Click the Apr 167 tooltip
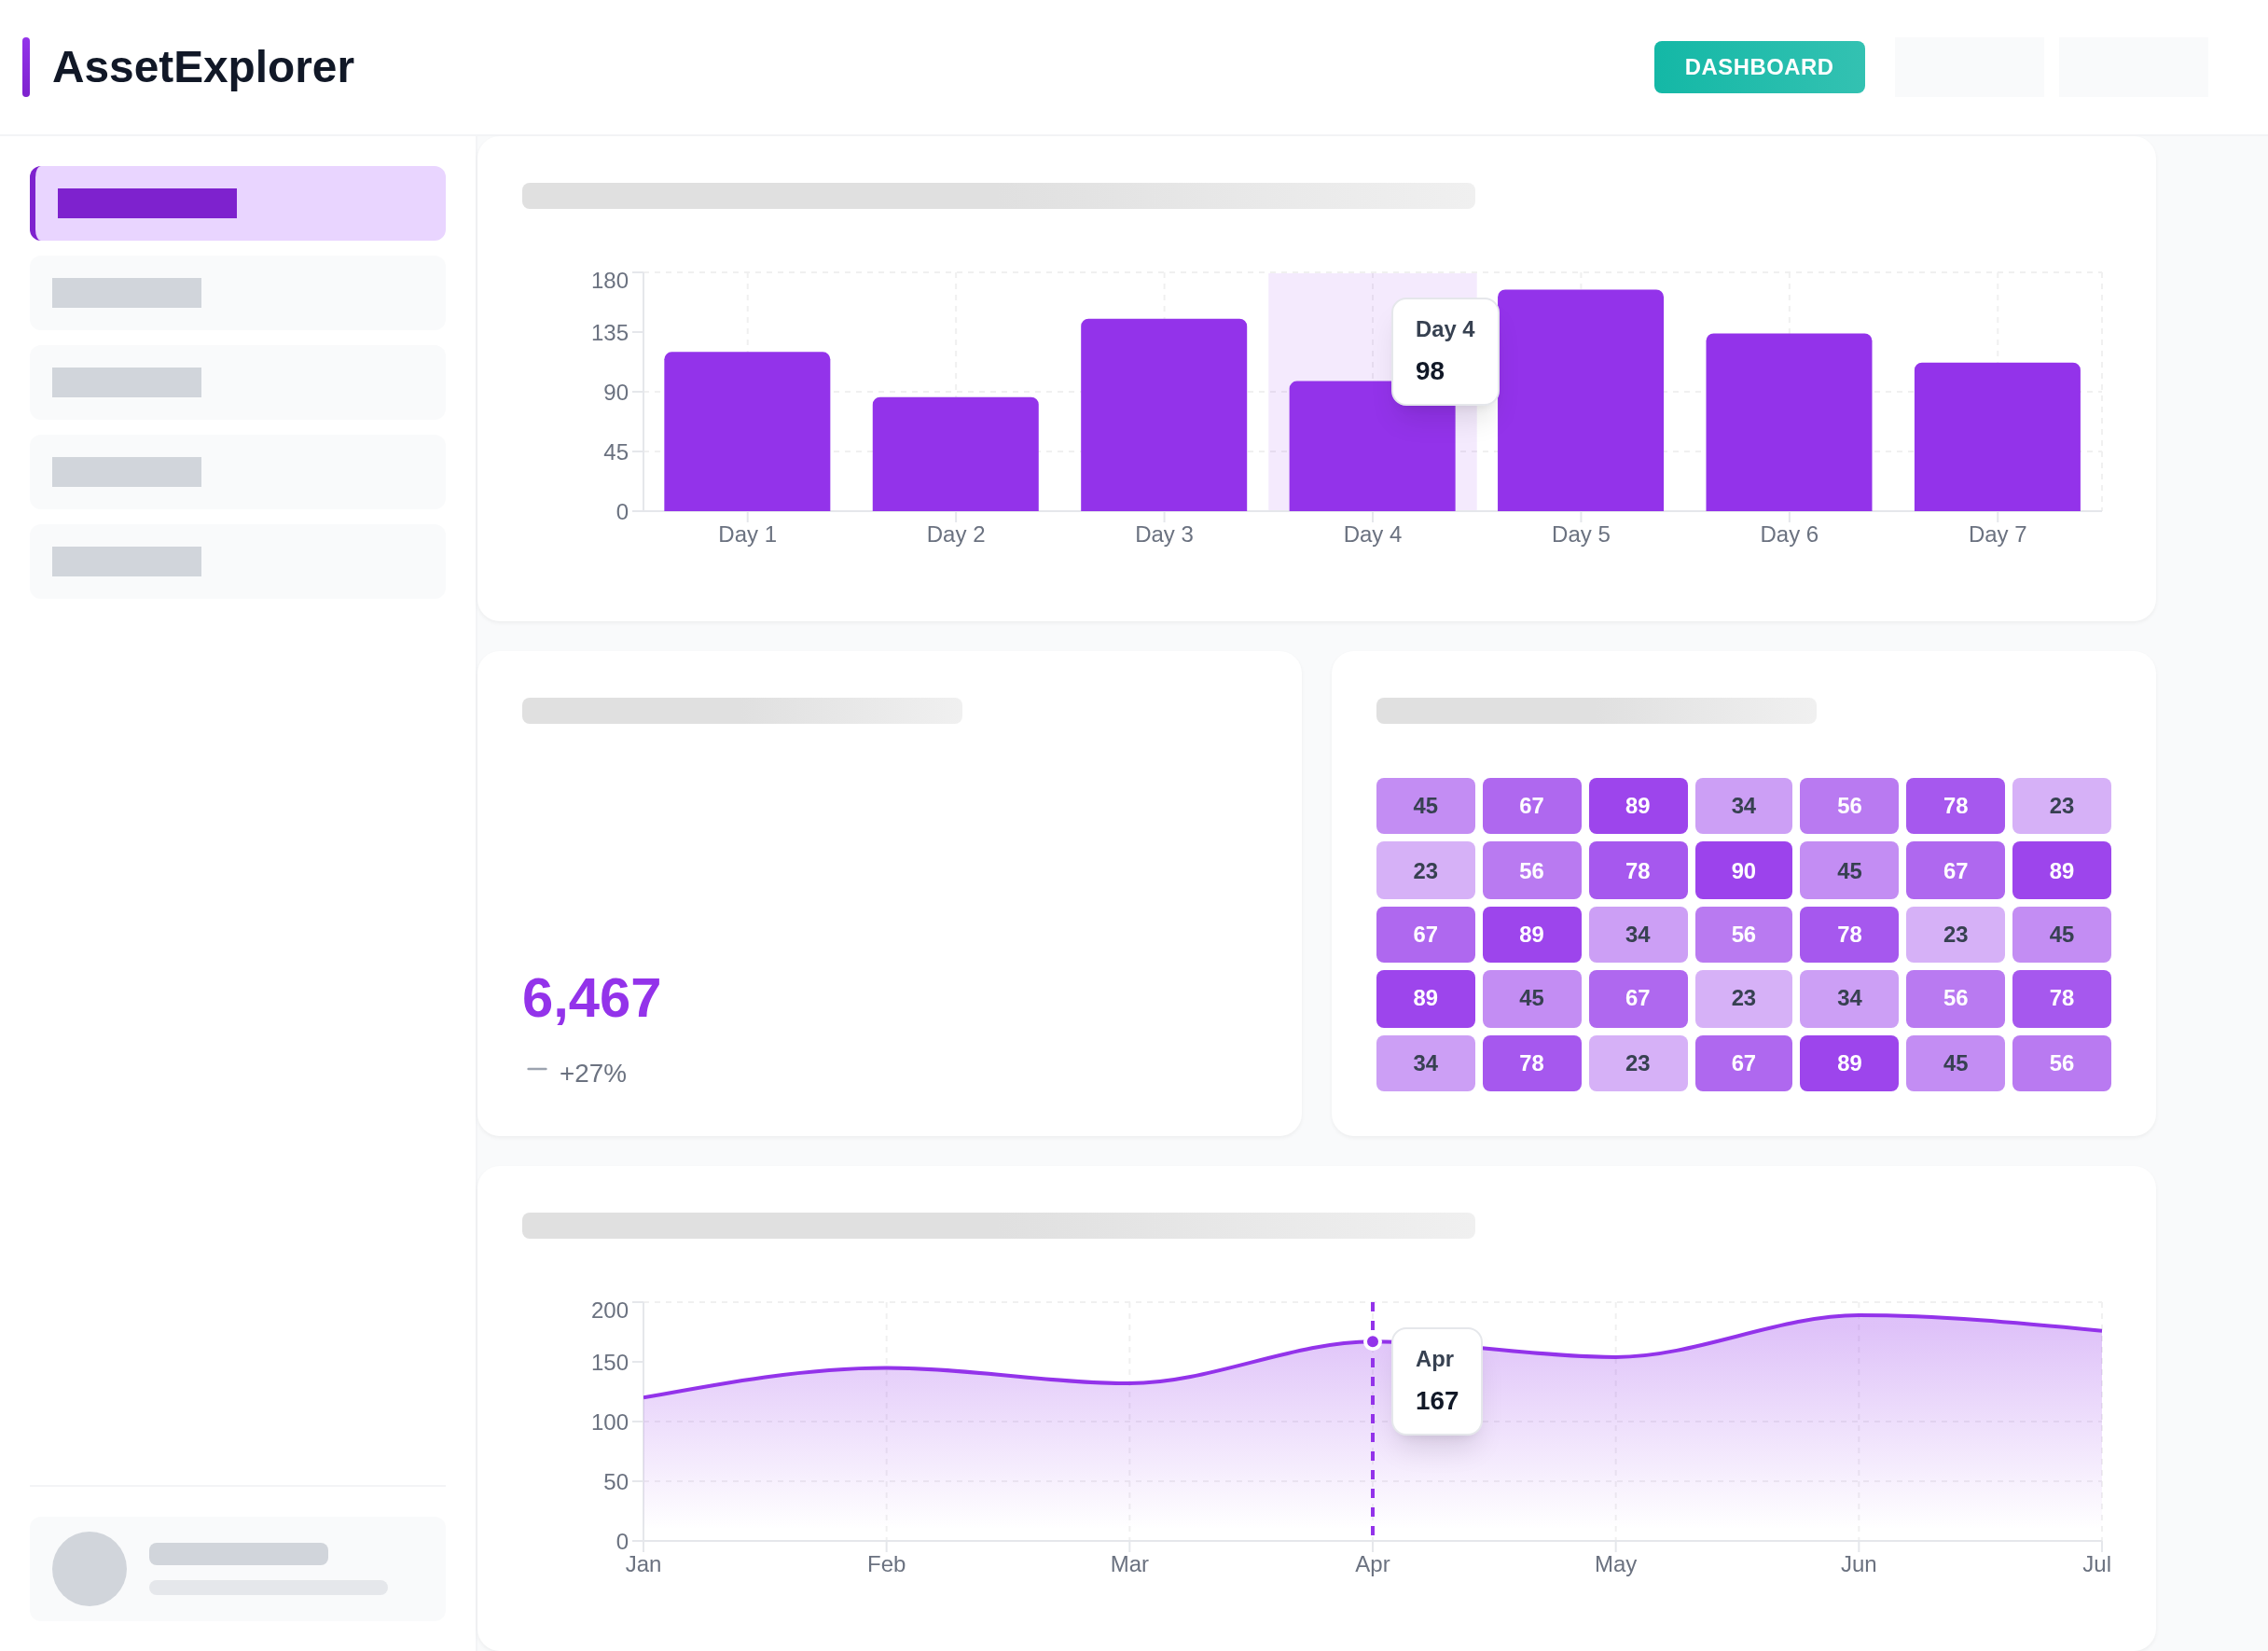 [1436, 1381]
